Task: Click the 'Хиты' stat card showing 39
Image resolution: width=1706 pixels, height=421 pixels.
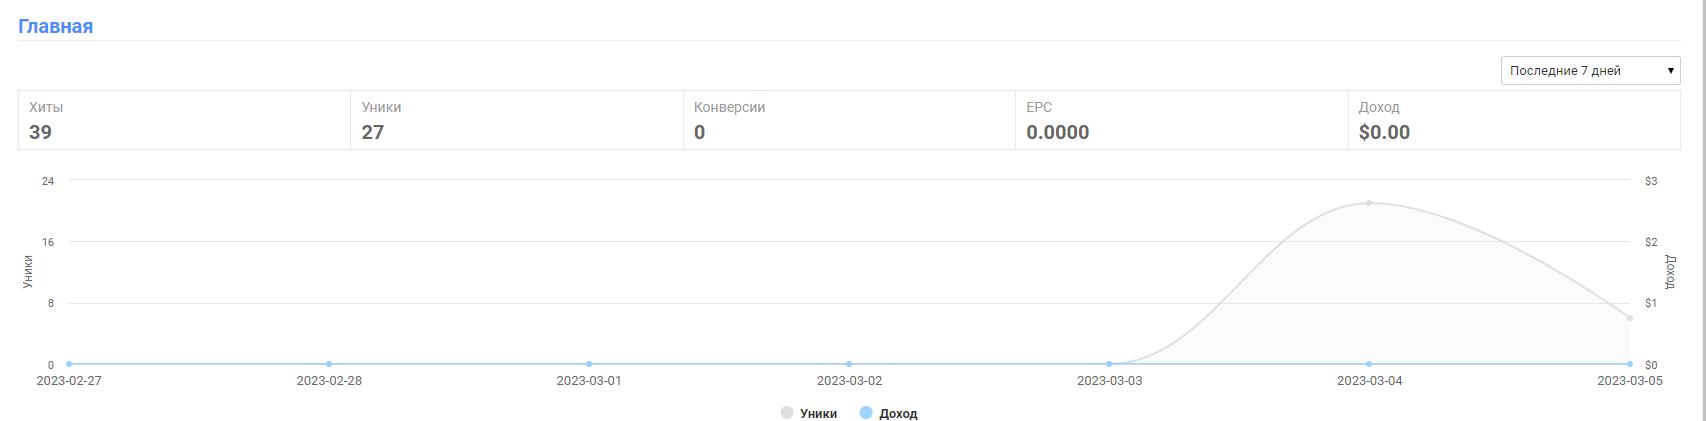Action: [x=184, y=120]
